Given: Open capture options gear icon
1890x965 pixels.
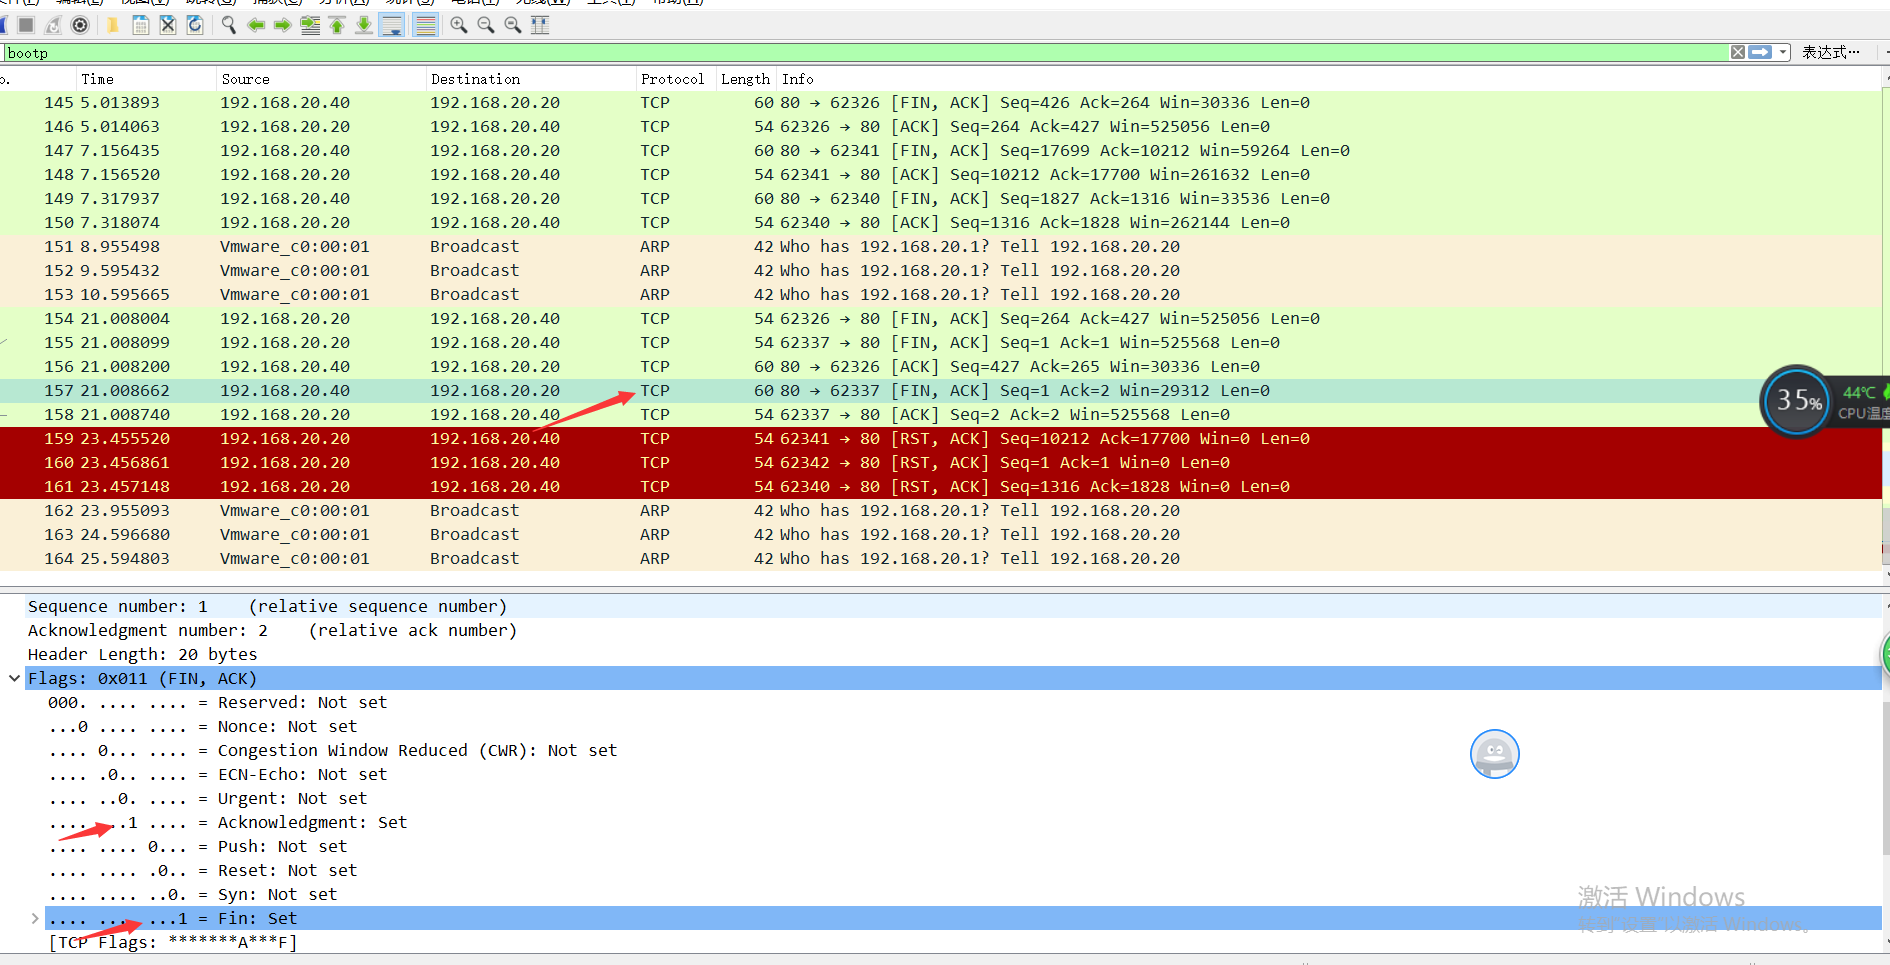Looking at the screenshot, I should 80,25.
